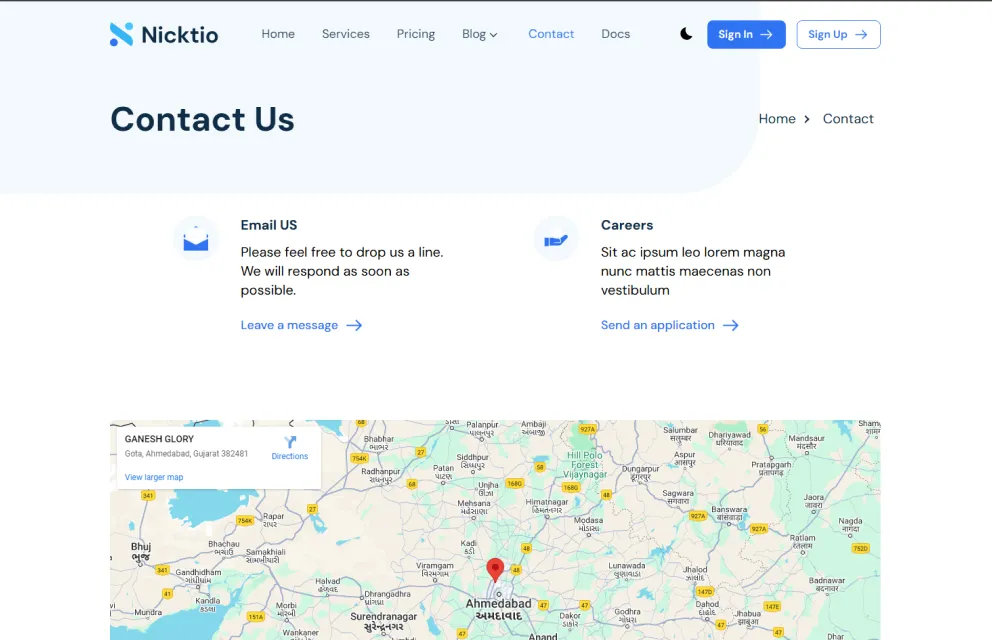Click the Sign Up button
992x640 pixels.
point(838,34)
